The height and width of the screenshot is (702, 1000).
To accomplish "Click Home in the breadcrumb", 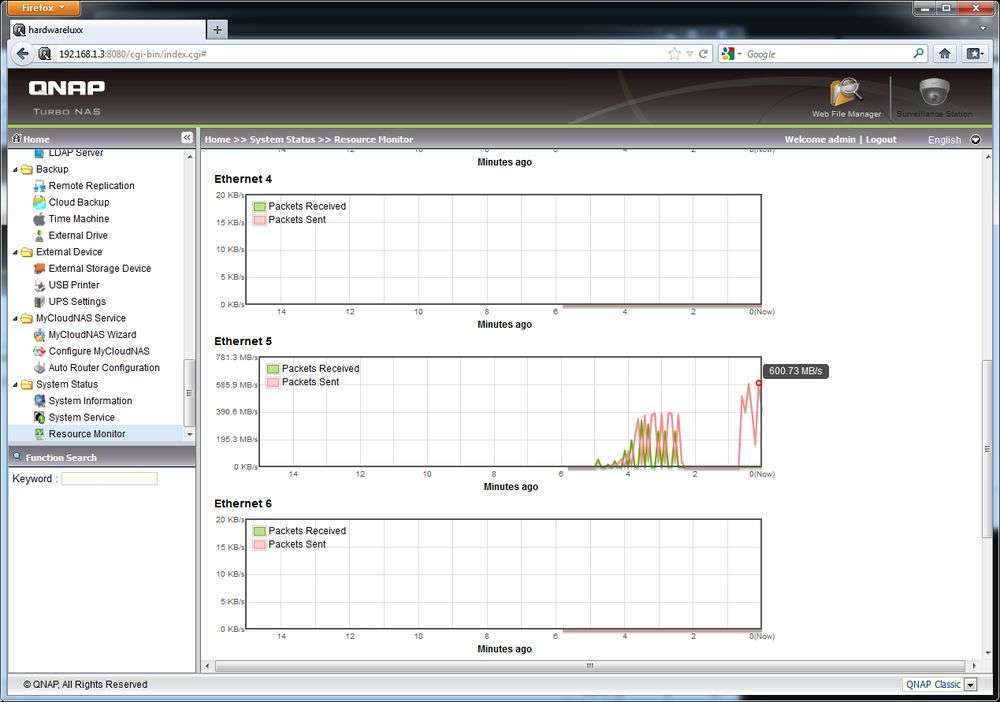I will tap(217, 140).
